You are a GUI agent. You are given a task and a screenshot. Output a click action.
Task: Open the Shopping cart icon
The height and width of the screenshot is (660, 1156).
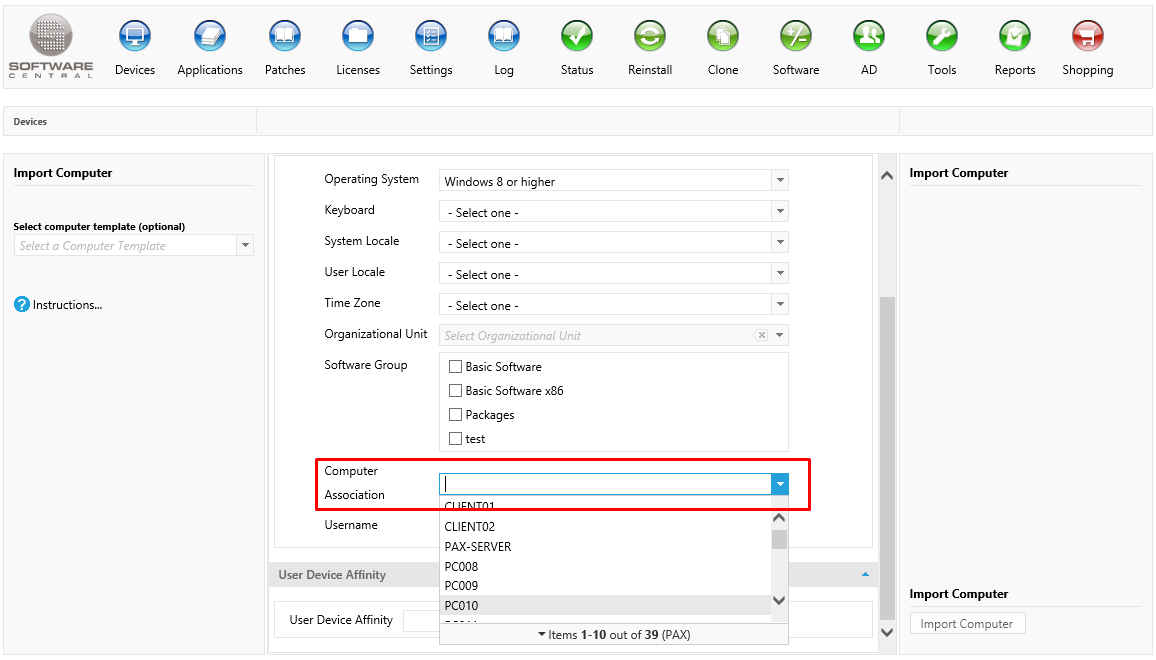(1087, 38)
